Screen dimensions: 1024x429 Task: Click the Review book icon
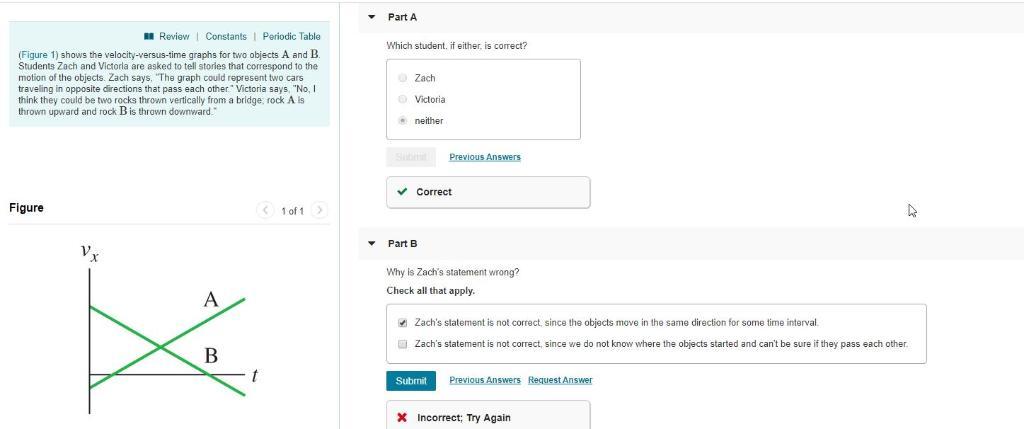(149, 37)
